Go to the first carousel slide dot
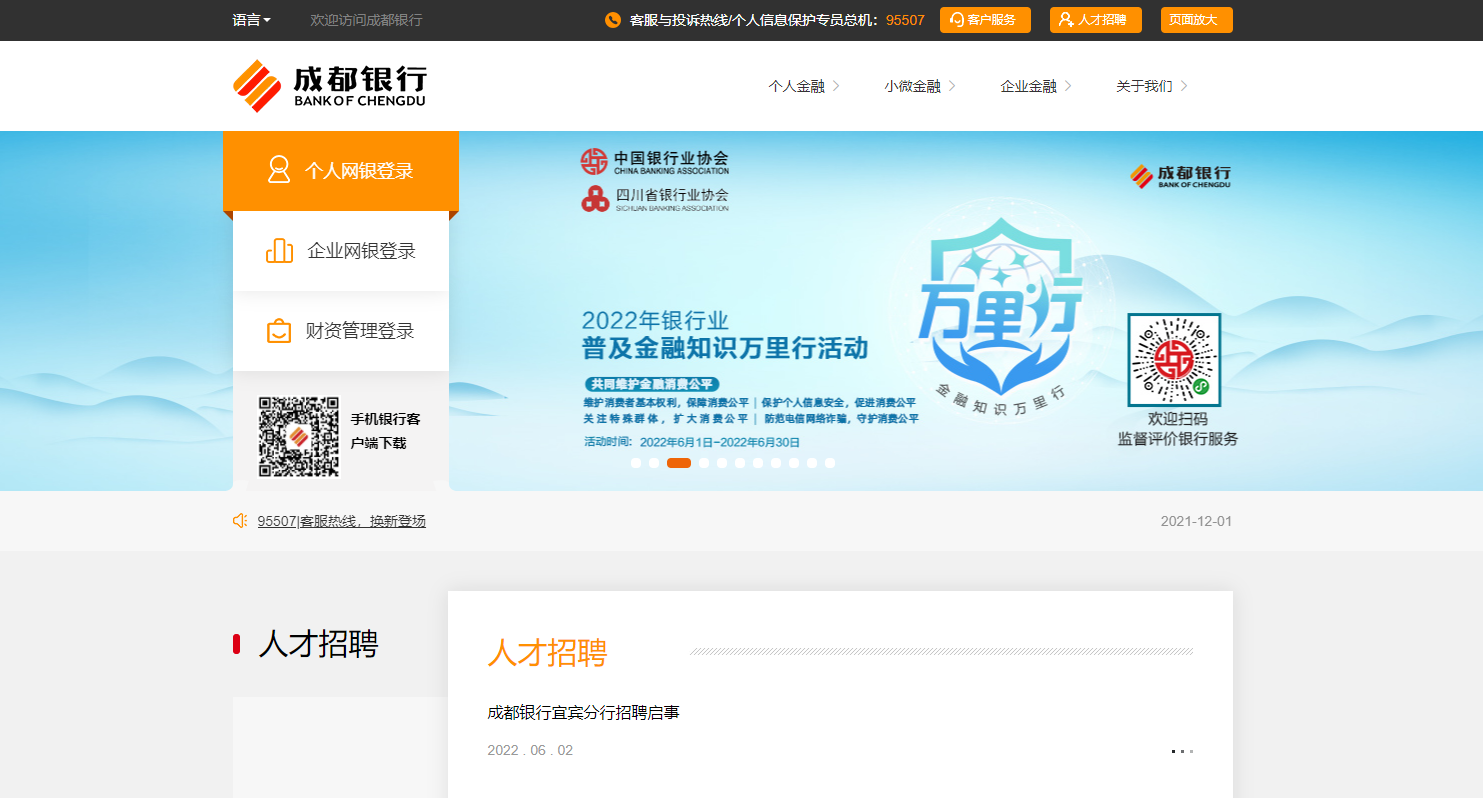 click(636, 463)
